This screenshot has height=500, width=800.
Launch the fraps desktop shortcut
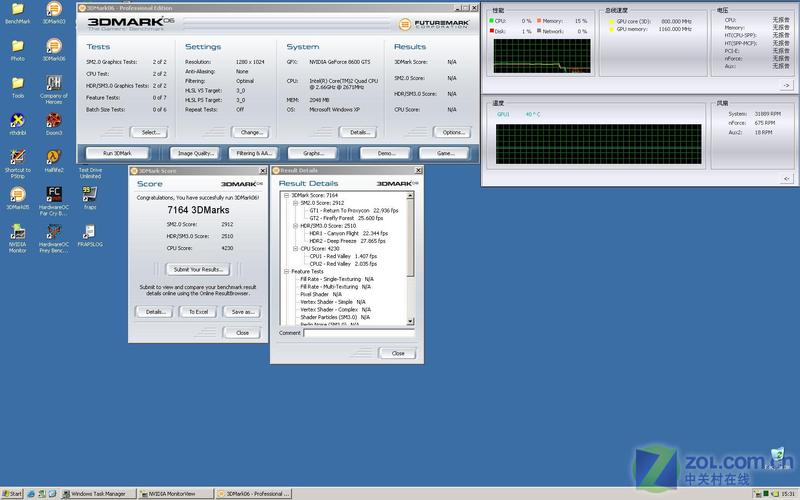coord(90,198)
